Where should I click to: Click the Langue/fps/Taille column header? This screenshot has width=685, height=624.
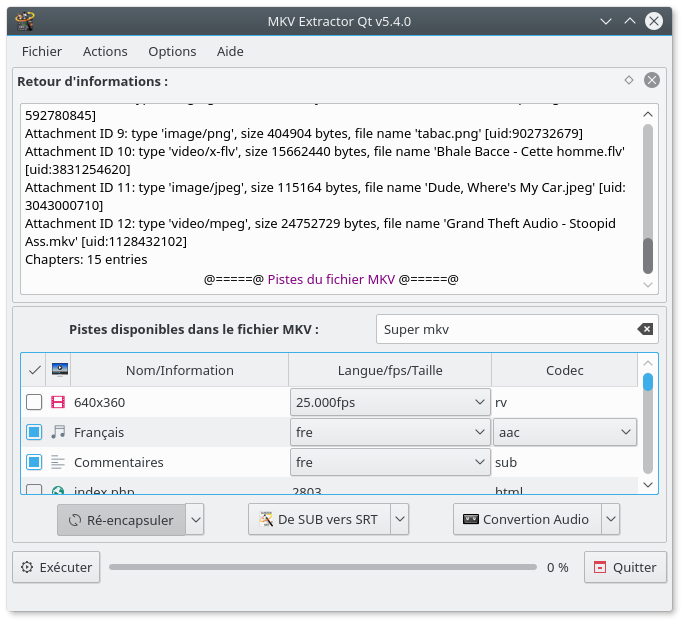click(390, 370)
